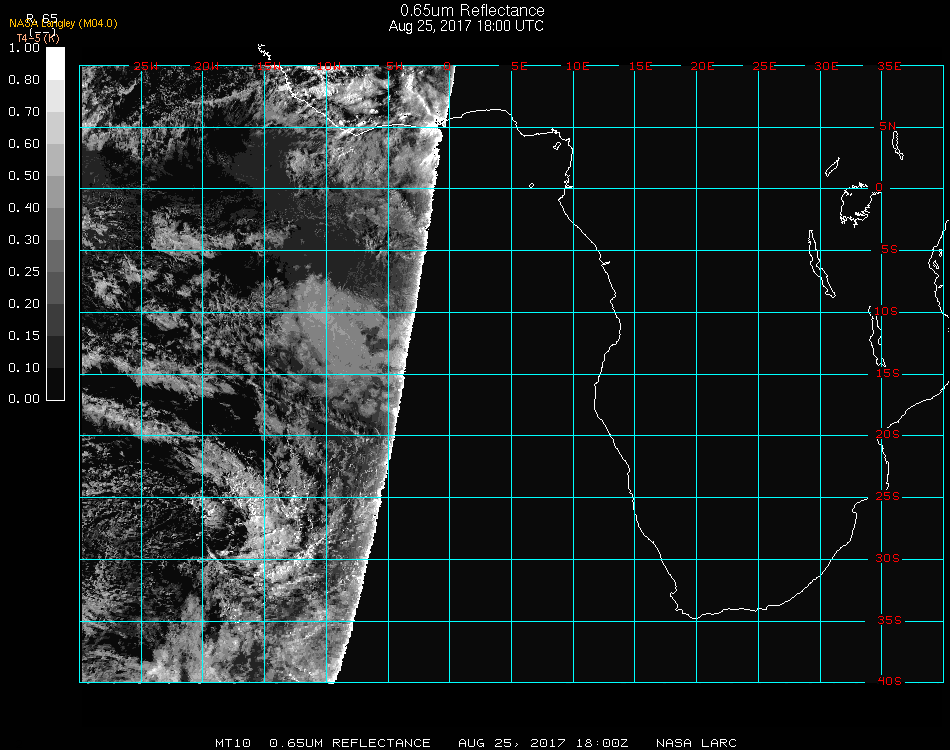Click the small island outline near the equator
The width and height of the screenshot is (950, 750).
pos(530,185)
